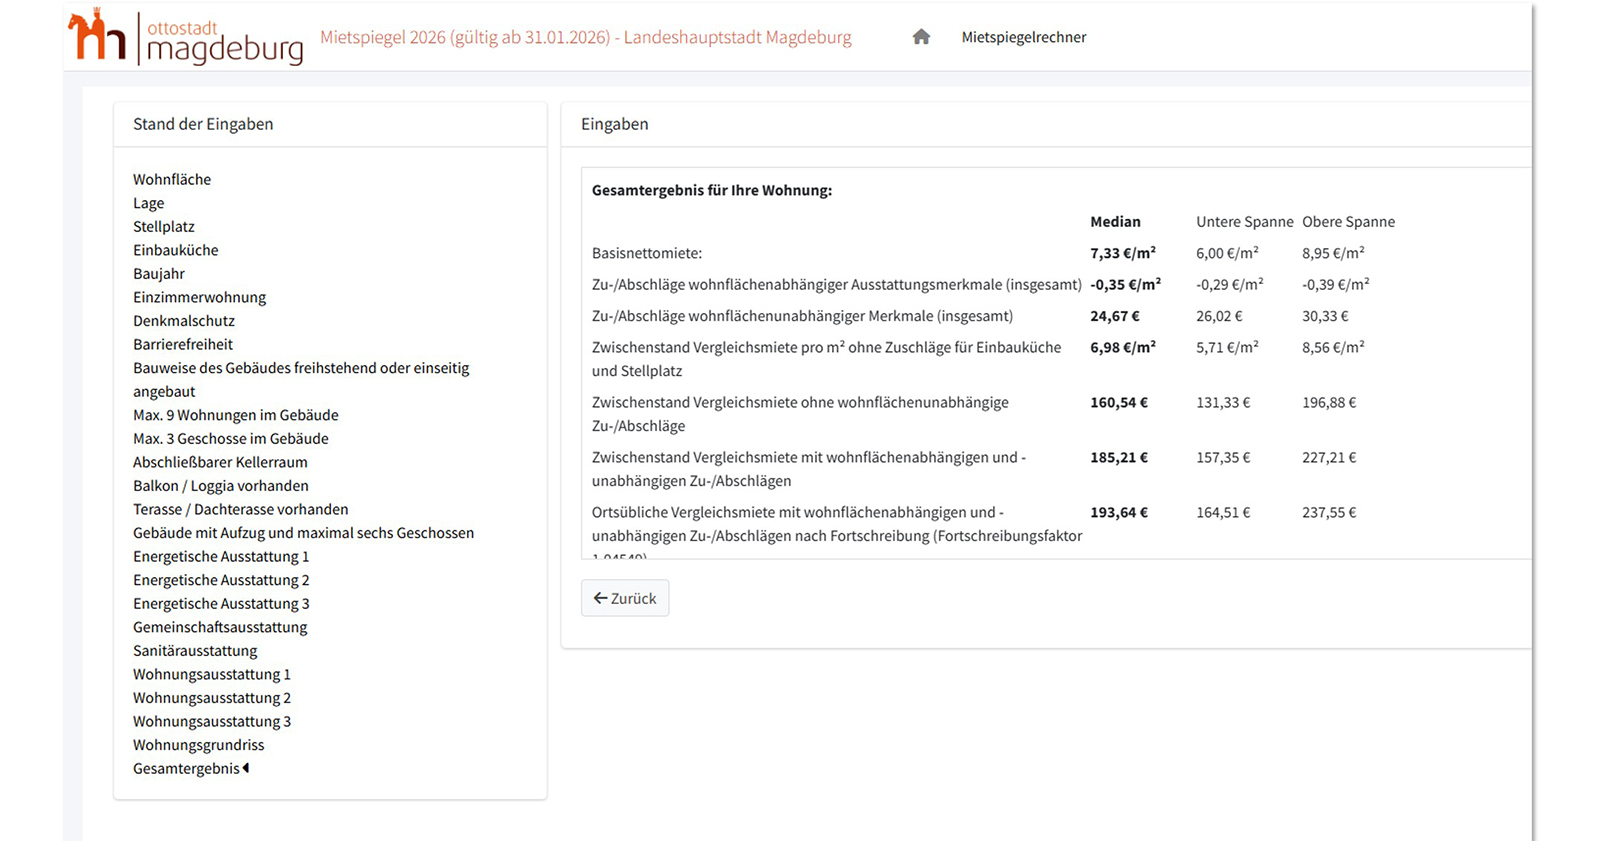Go to the Denkmalschutz entry
1600x841 pixels.
click(184, 321)
